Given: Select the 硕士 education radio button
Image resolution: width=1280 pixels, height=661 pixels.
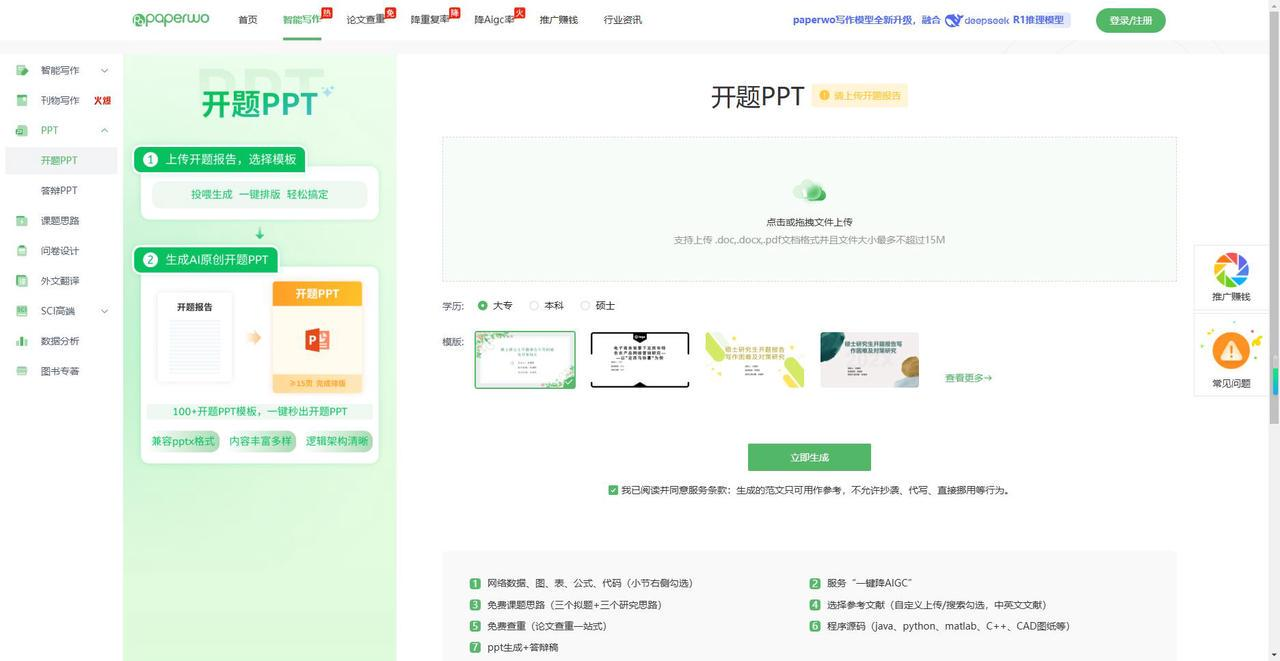Looking at the screenshot, I should tap(586, 306).
